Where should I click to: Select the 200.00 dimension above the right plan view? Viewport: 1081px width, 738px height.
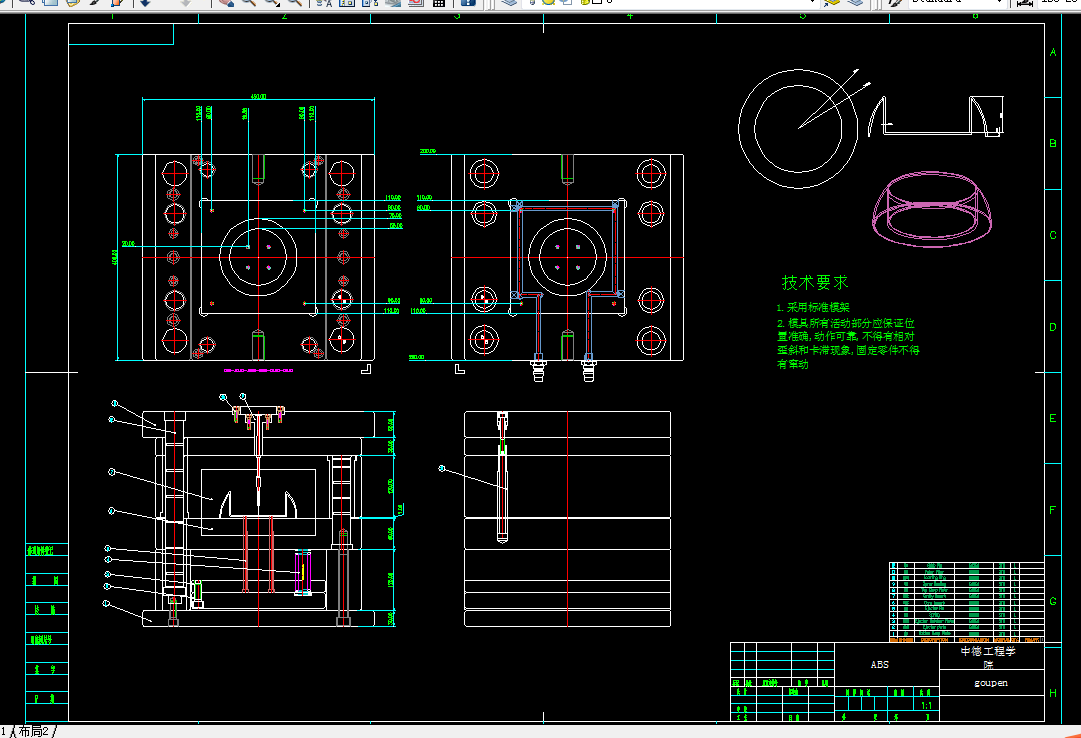point(427,151)
